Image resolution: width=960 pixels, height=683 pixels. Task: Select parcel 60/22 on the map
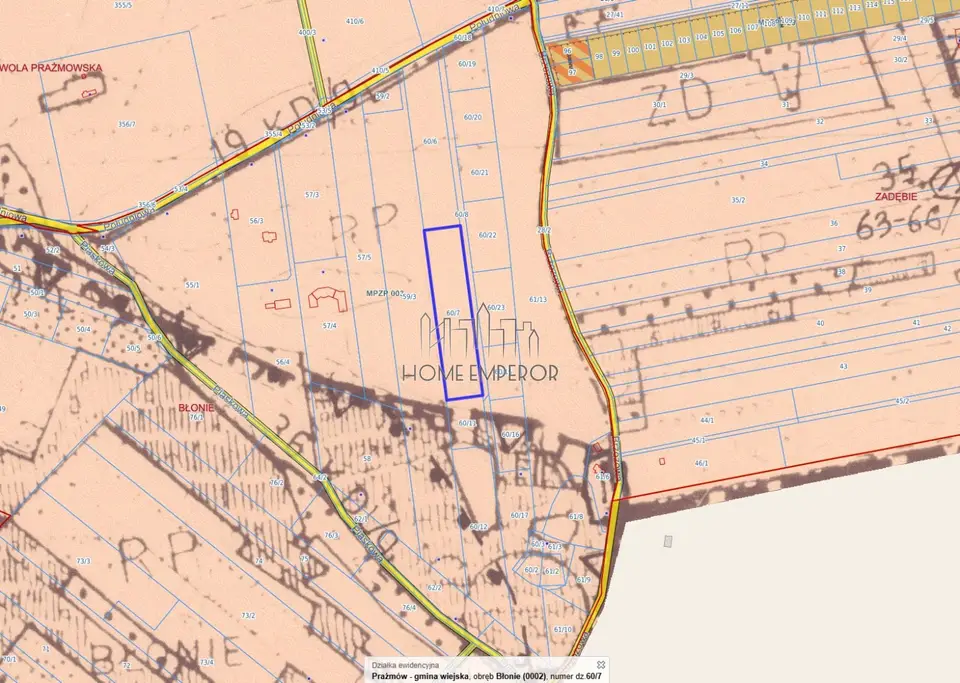coord(487,236)
